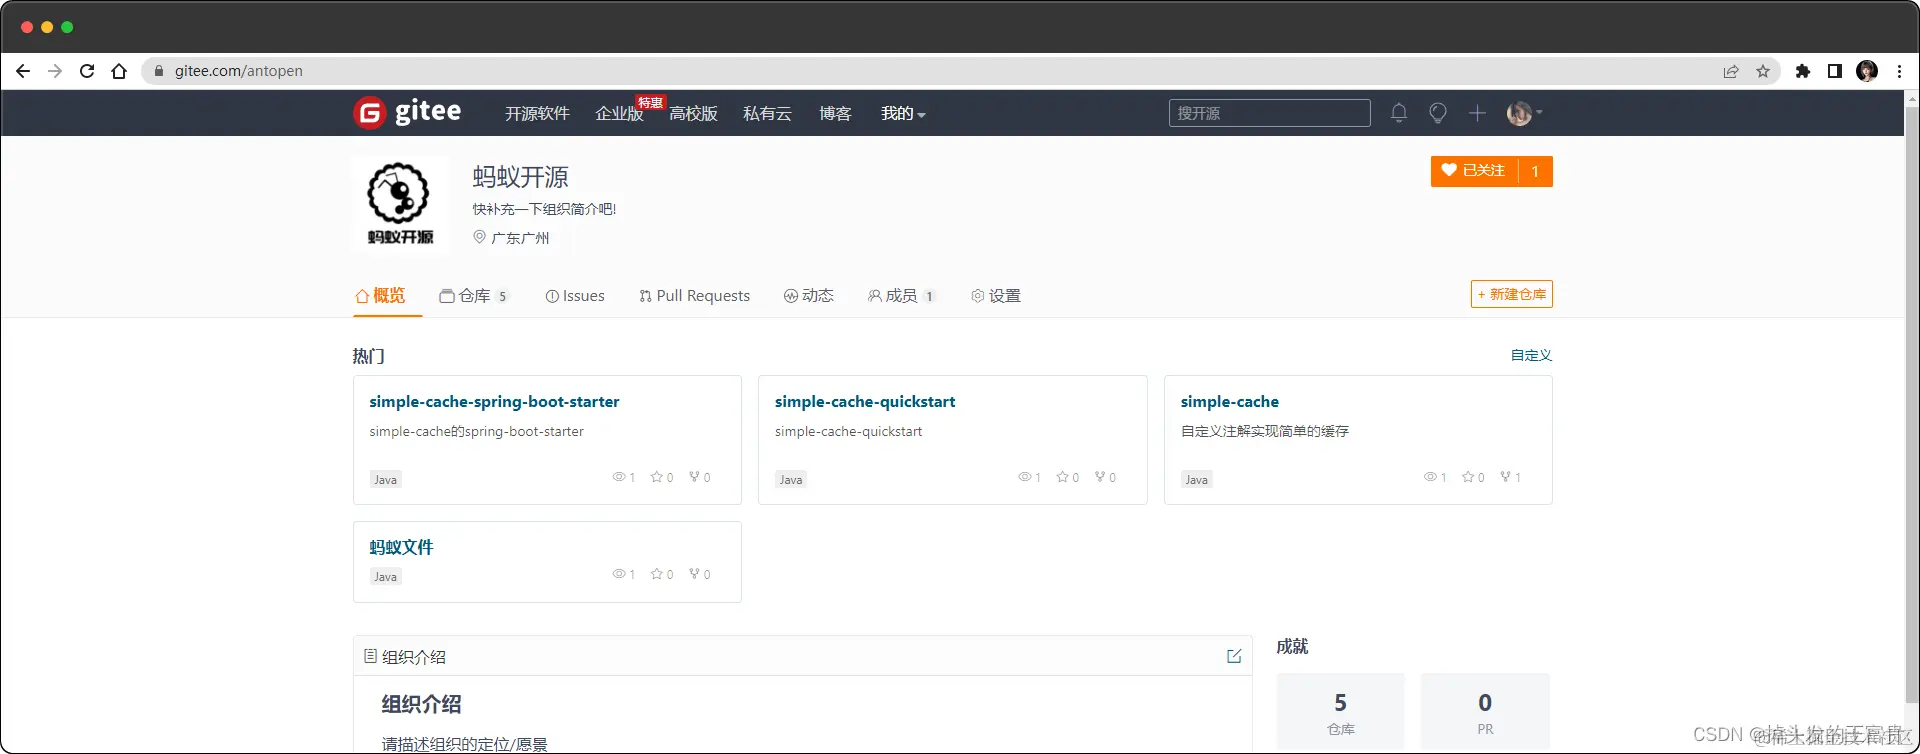Open 开源软件 in the top navigation
Image resolution: width=1920 pixels, height=754 pixels.
[537, 114]
